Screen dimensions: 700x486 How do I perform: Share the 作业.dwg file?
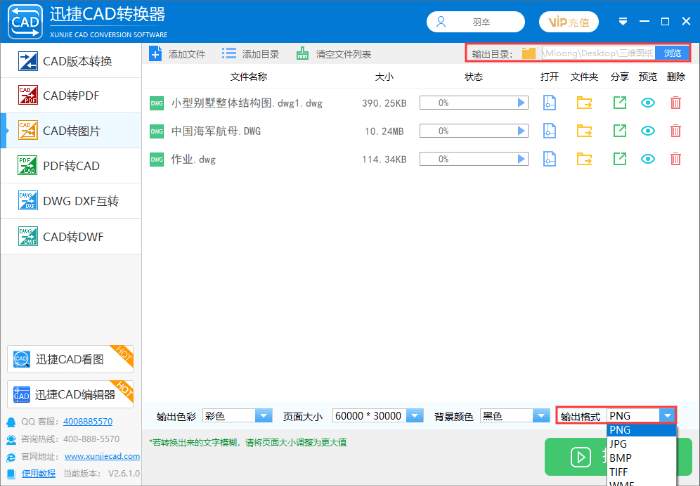coord(620,159)
